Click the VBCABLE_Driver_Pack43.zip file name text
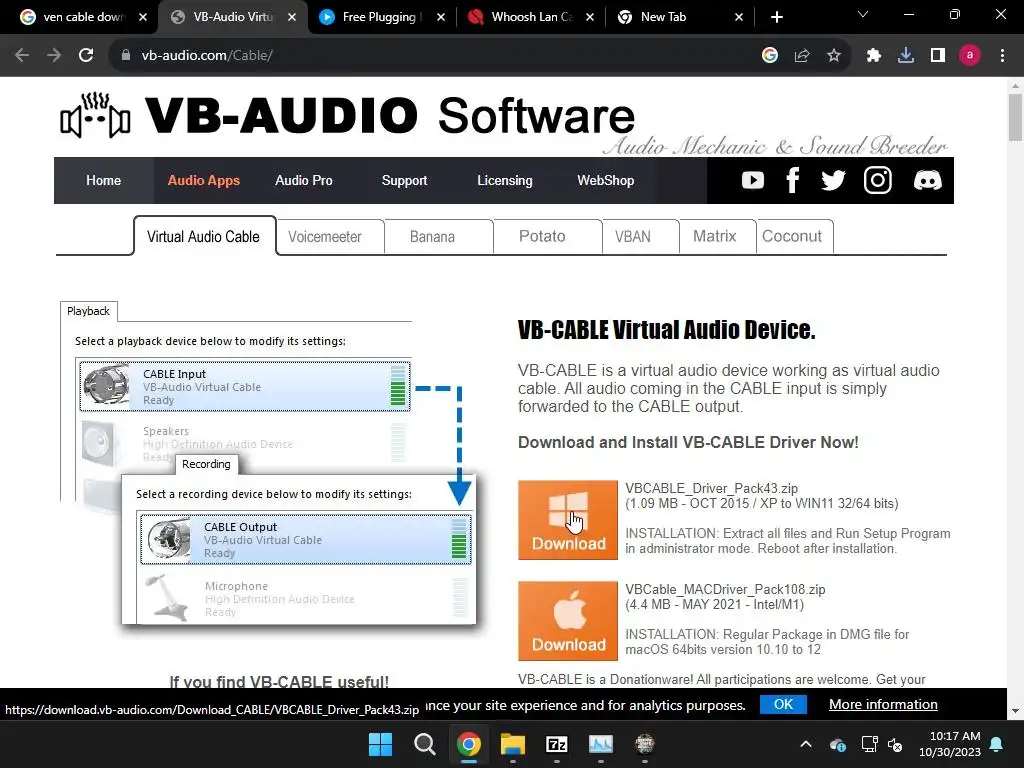This screenshot has height=768, width=1024. tap(711, 488)
